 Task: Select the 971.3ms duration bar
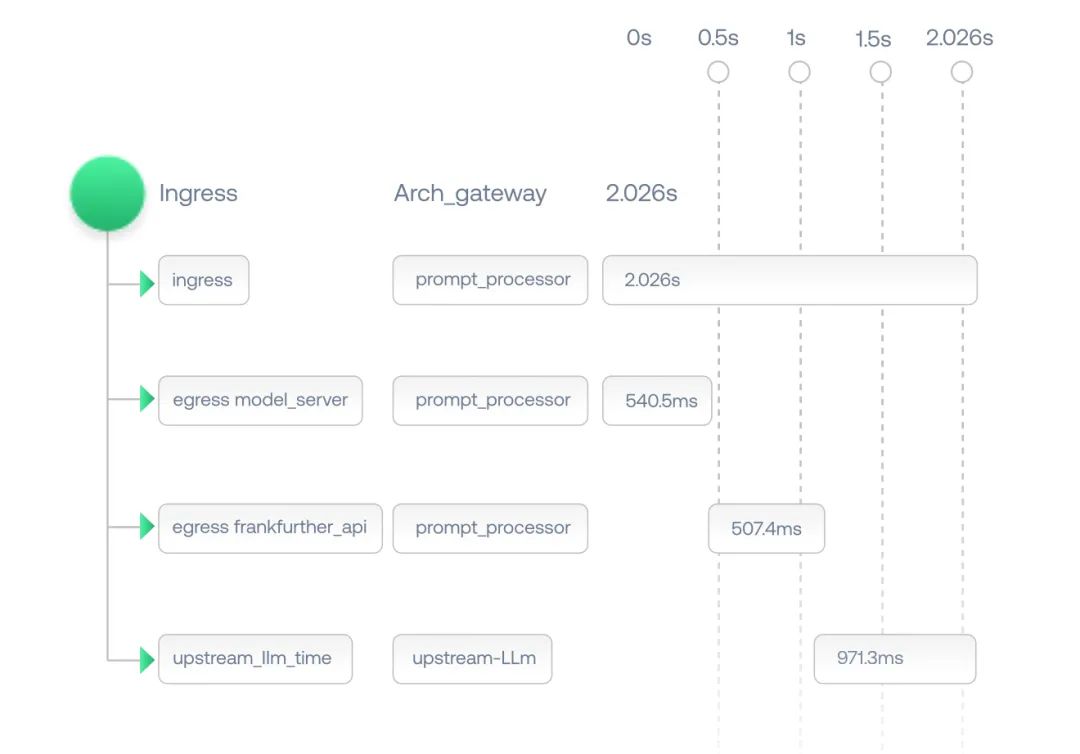[x=895, y=659]
